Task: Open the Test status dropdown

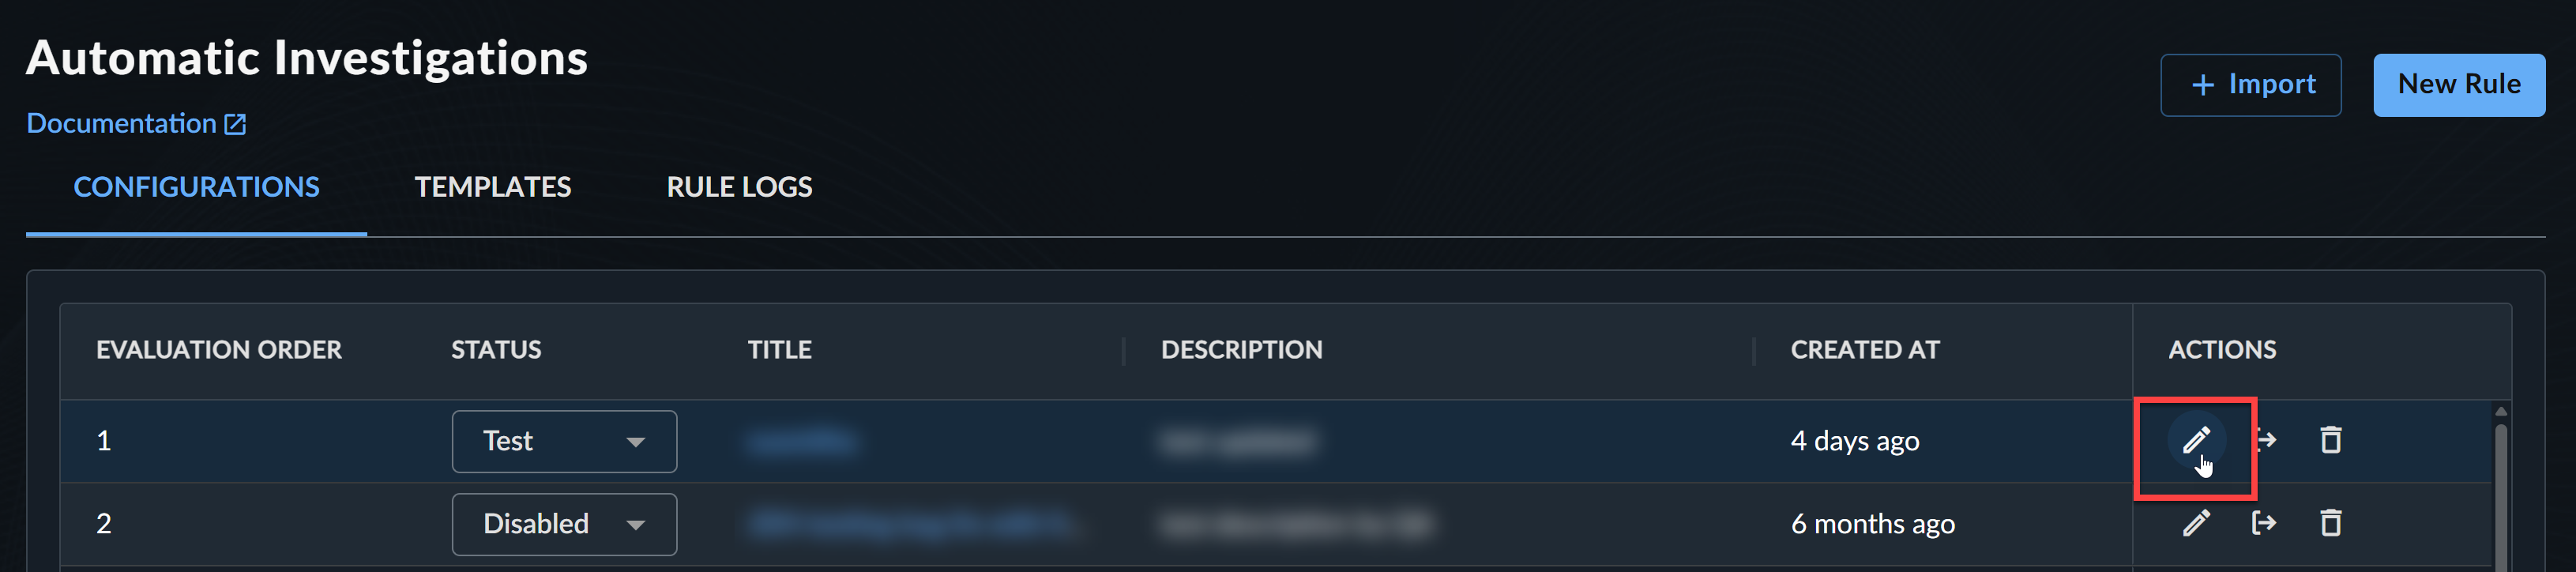Action: [564, 441]
